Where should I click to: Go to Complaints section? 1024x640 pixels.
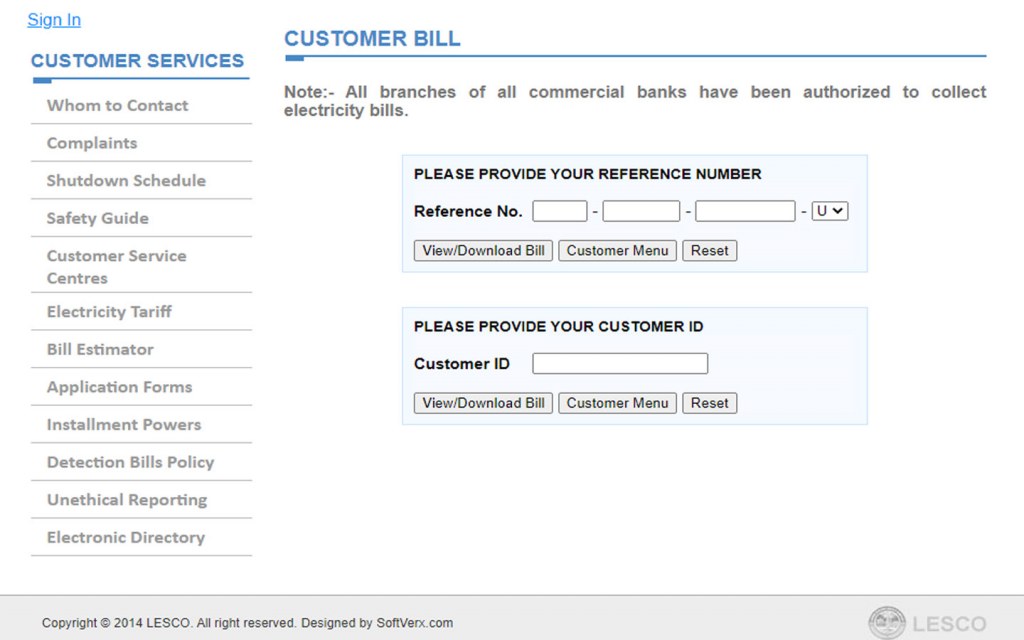pos(92,143)
